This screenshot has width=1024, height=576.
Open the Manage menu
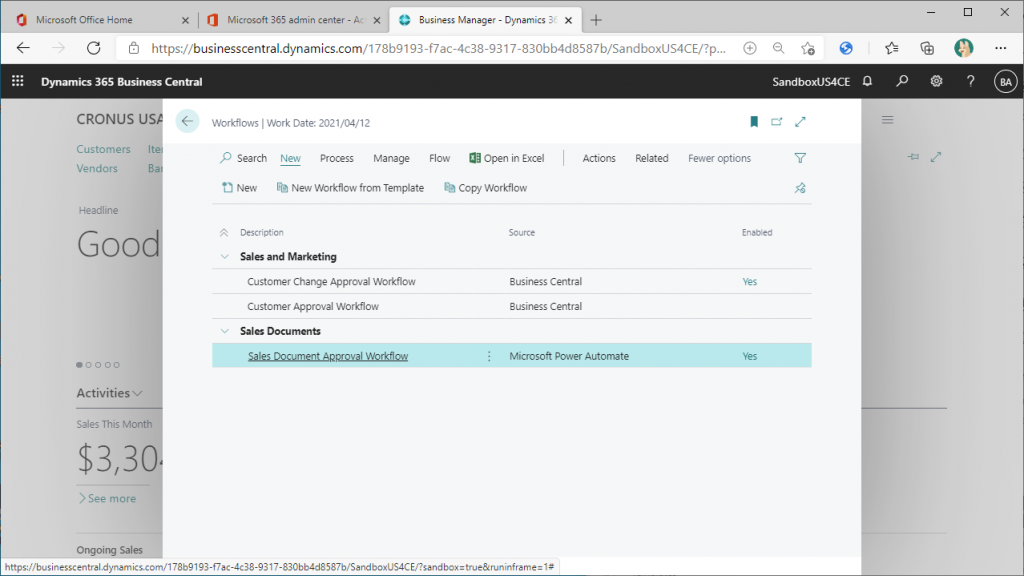point(391,158)
